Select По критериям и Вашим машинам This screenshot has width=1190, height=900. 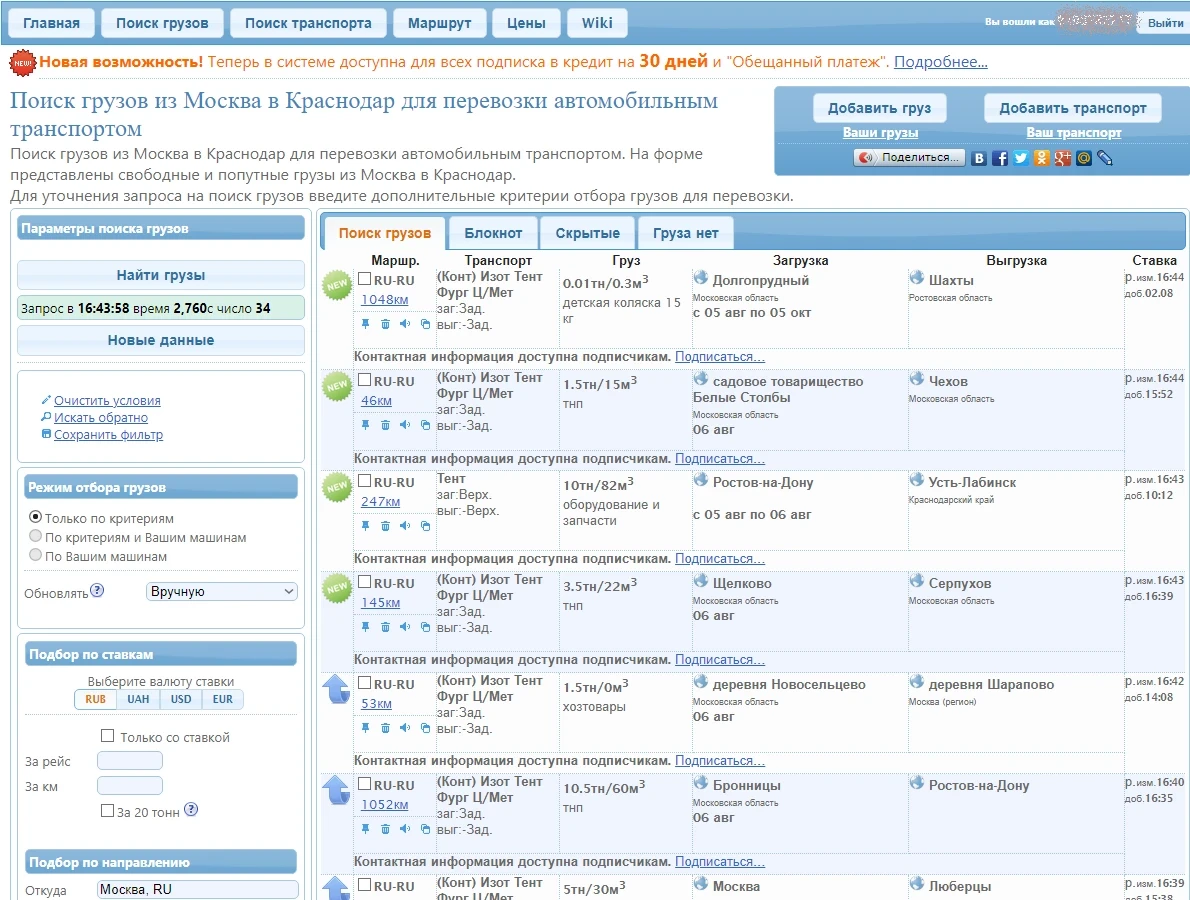point(35,536)
